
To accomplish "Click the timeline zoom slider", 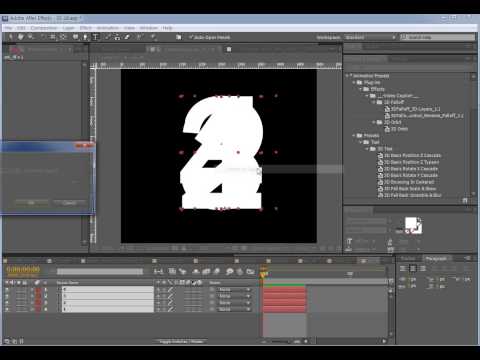I will pyautogui.click(x=282, y=341).
